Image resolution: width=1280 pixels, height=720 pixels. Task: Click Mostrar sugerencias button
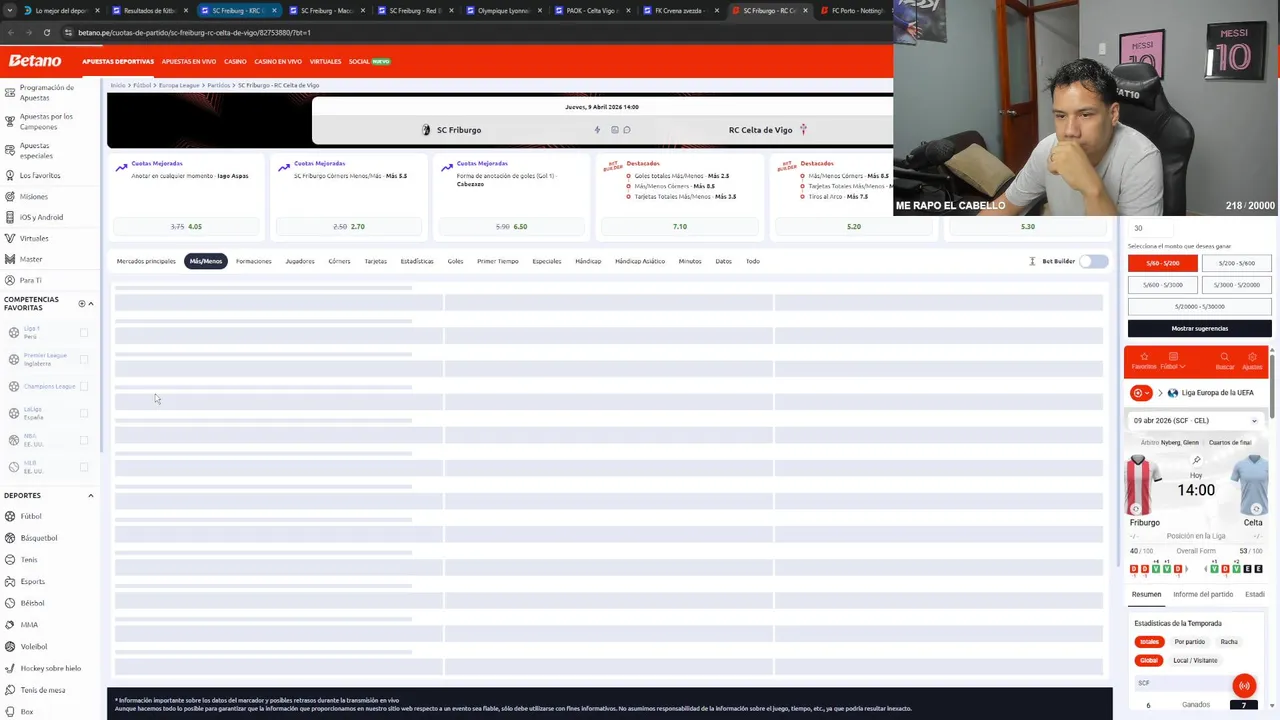pos(1200,328)
